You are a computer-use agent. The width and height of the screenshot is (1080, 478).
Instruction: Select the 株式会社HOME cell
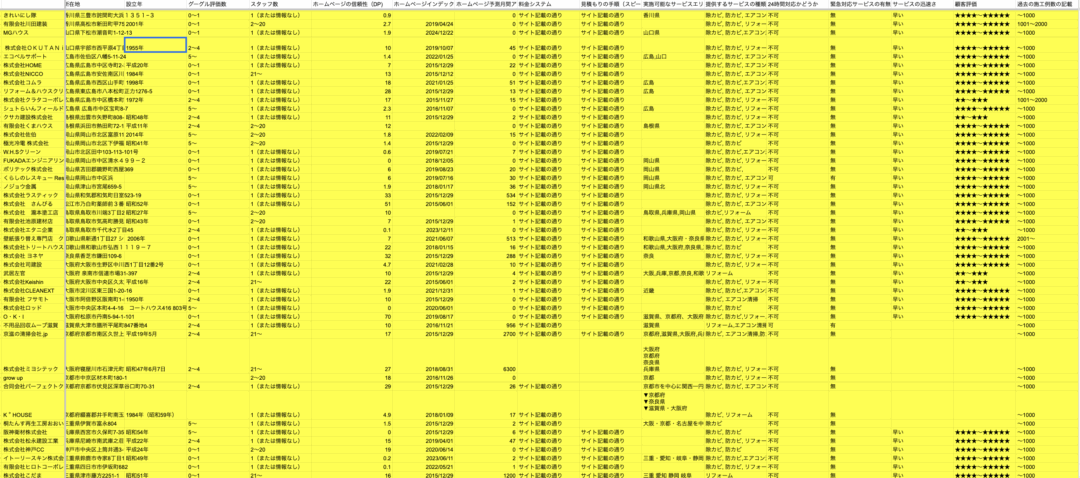[x=32, y=65]
